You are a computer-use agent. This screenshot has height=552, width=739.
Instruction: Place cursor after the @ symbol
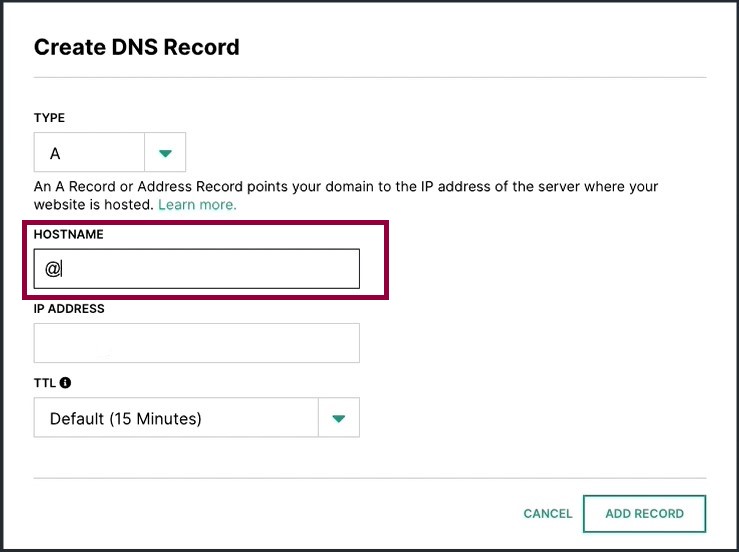[62, 269]
